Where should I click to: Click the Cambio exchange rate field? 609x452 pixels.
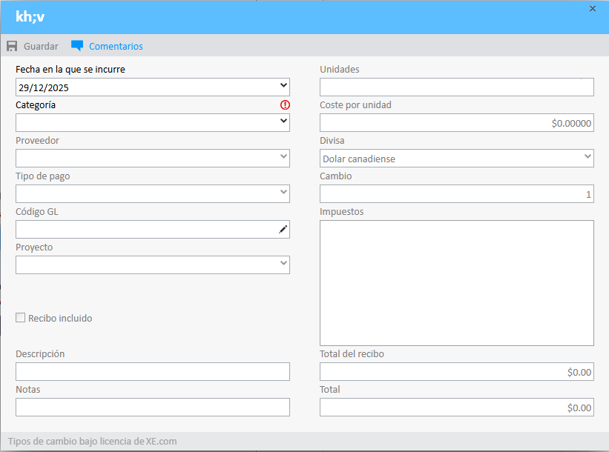[456, 194]
